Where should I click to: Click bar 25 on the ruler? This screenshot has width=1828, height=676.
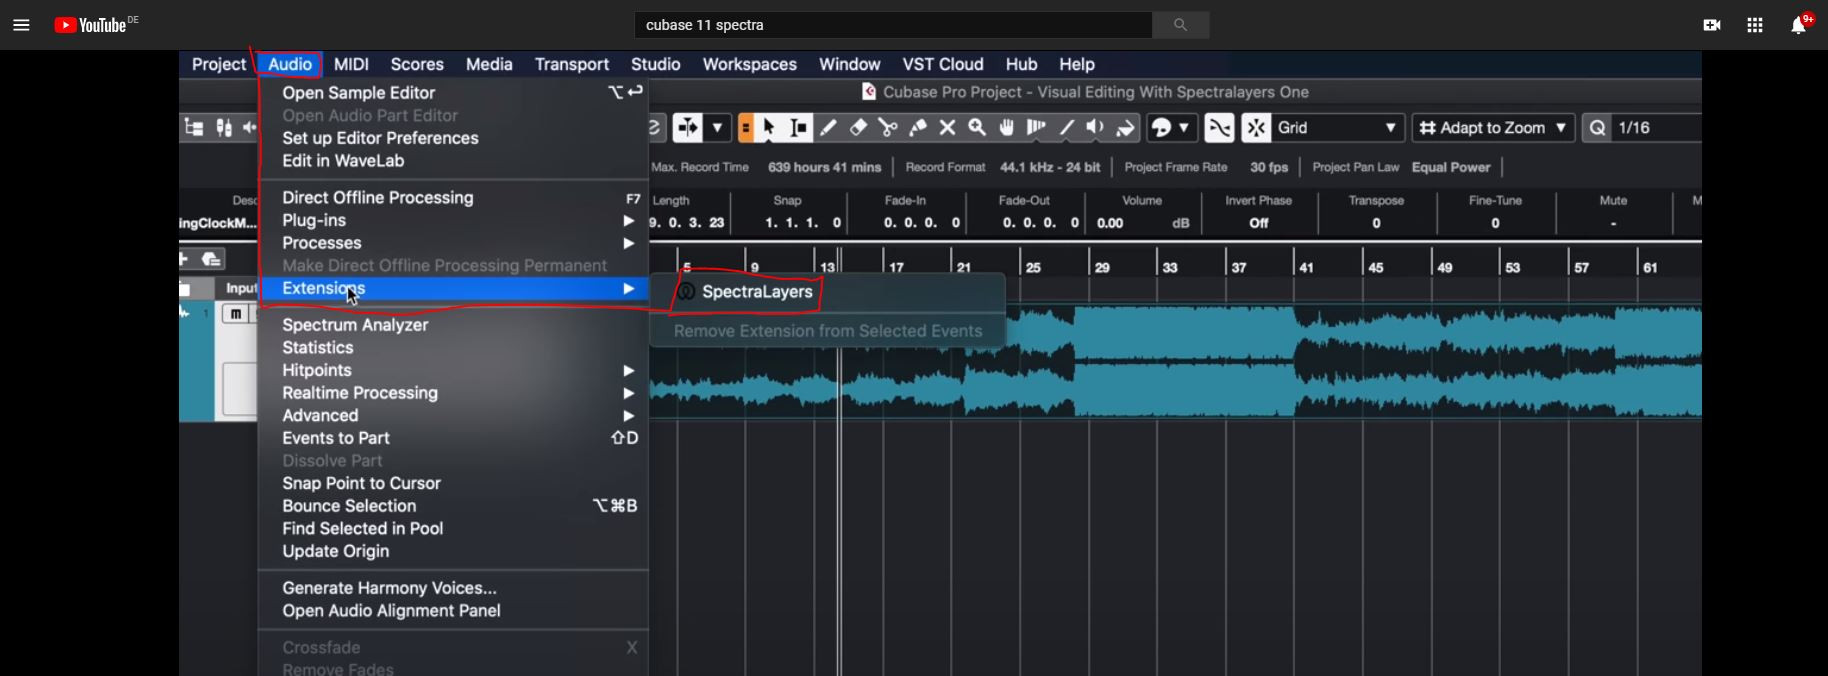[x=1033, y=267]
